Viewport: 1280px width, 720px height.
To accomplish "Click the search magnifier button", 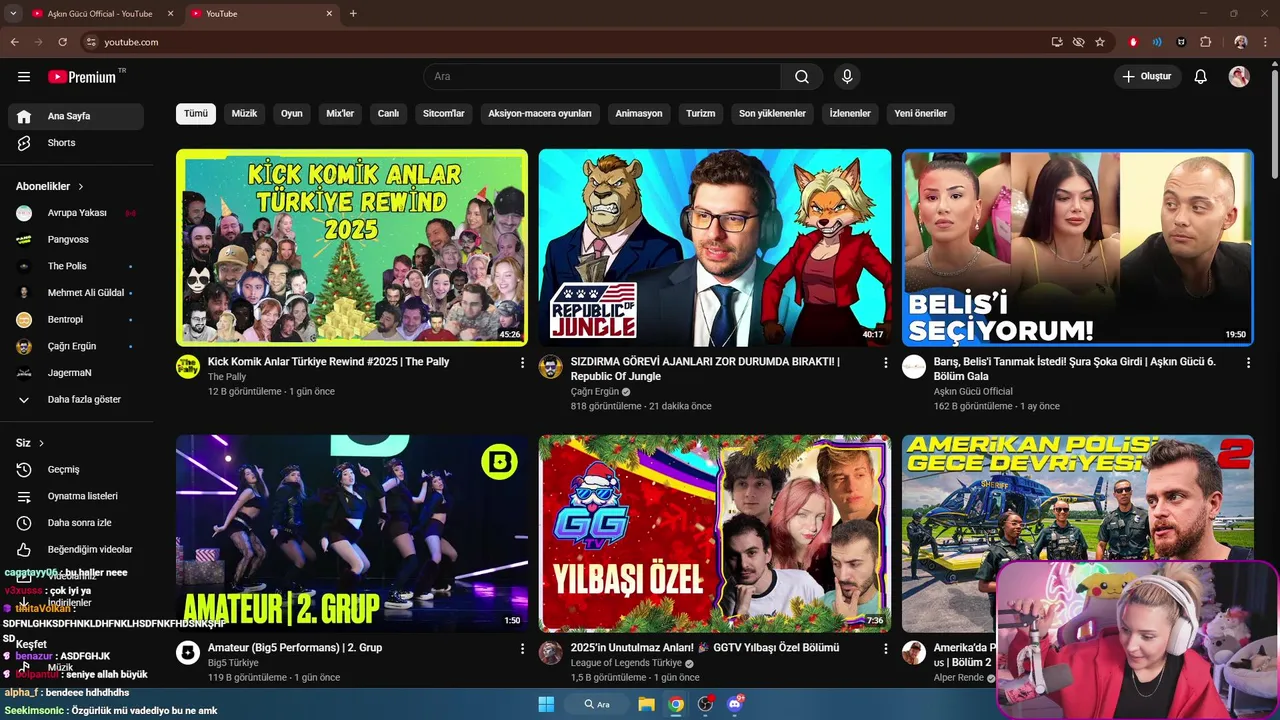I will pyautogui.click(x=802, y=77).
